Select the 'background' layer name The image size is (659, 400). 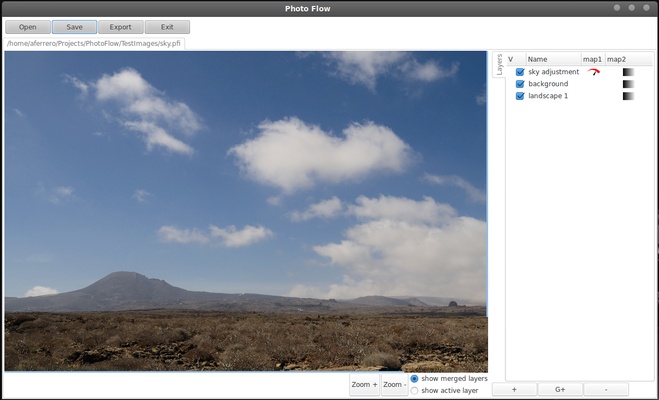pos(548,84)
